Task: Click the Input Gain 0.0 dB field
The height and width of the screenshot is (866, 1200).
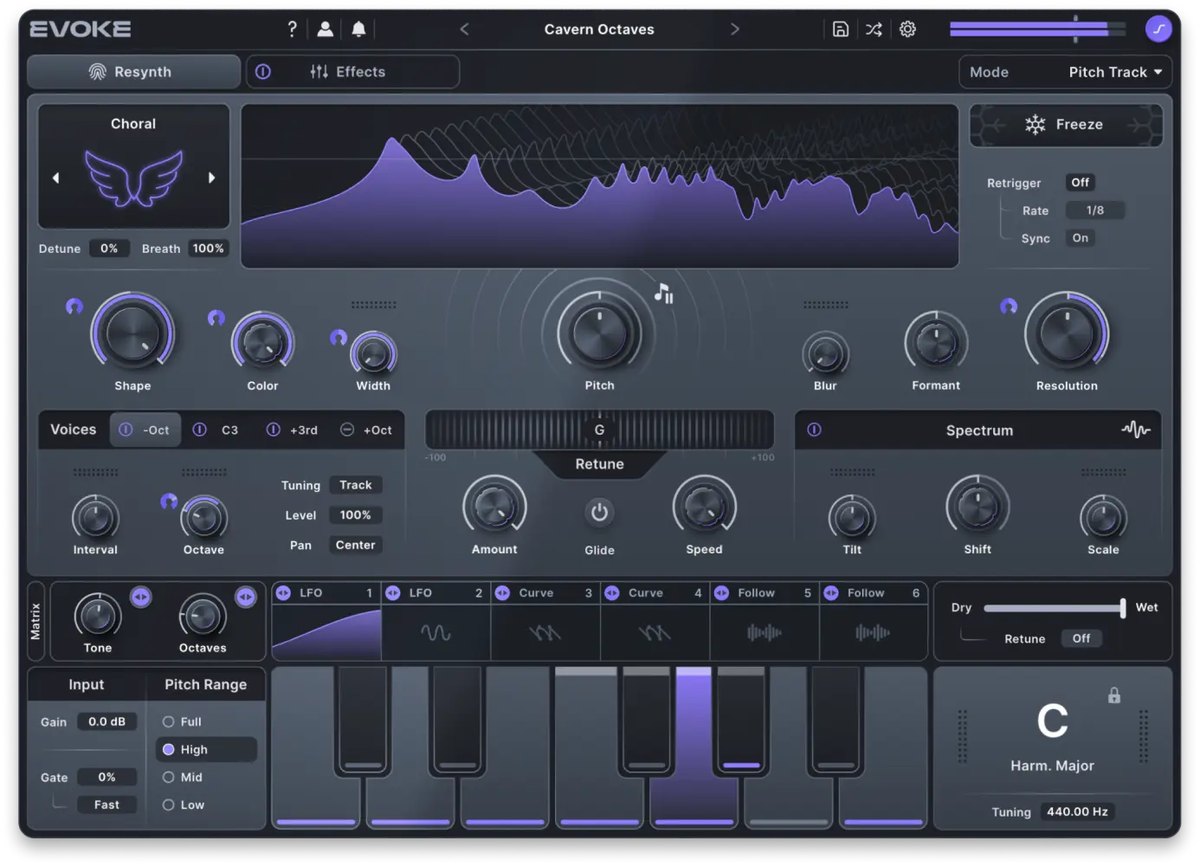Action: point(107,722)
